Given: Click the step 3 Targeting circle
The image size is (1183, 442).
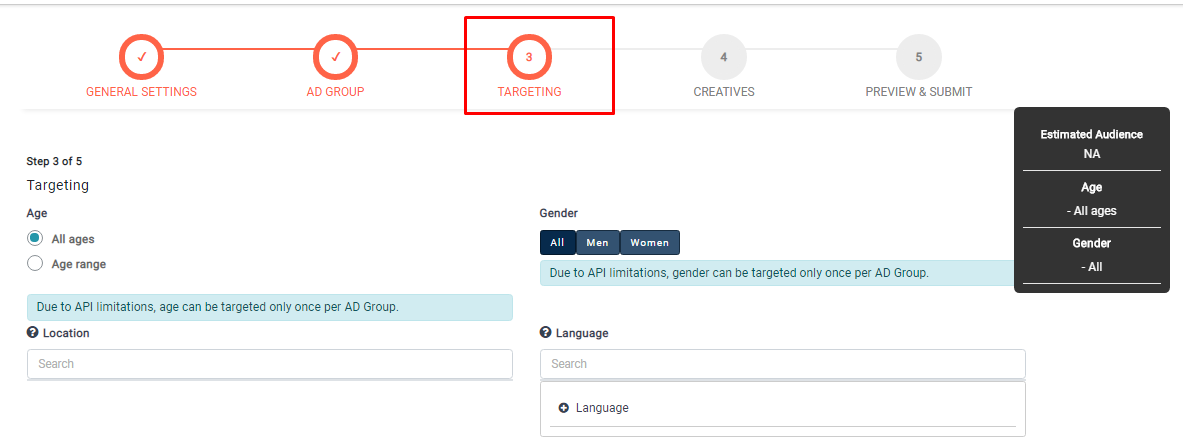Looking at the screenshot, I should (x=529, y=57).
